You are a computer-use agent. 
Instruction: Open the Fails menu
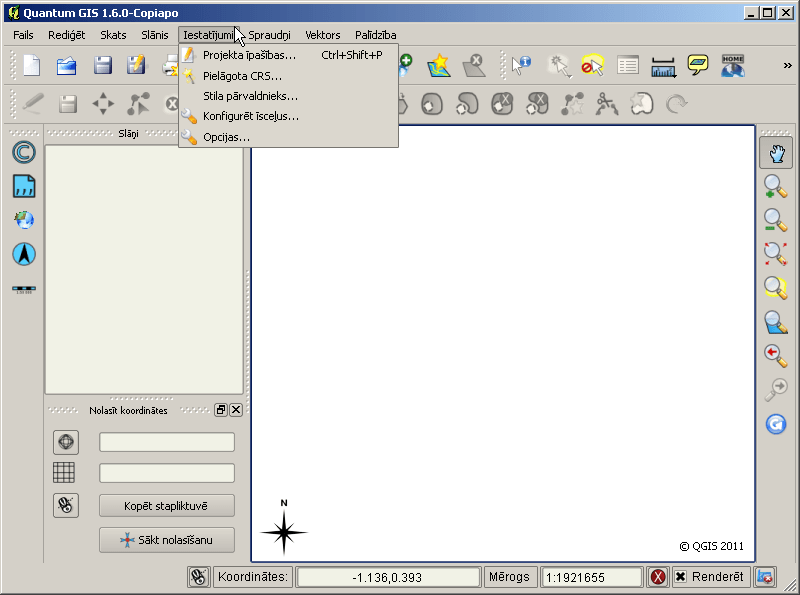pos(23,35)
